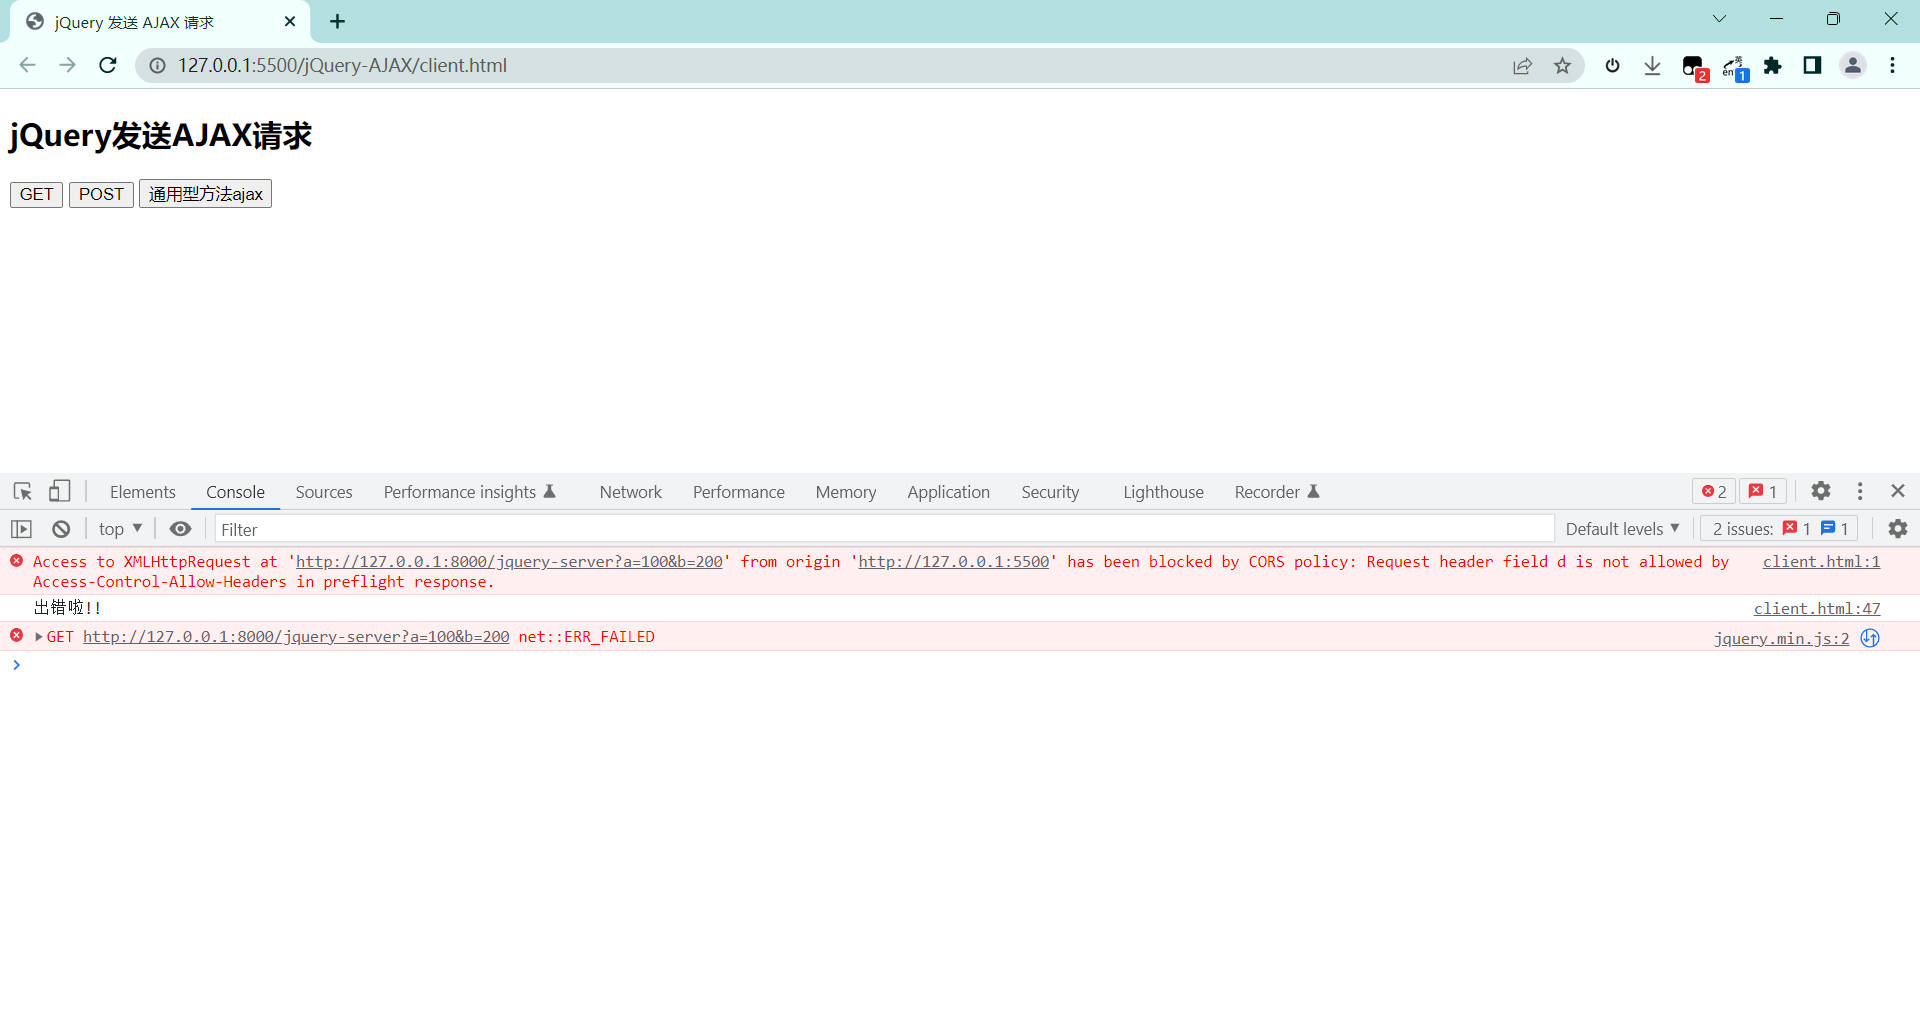Image resolution: width=1920 pixels, height=1020 pixels.
Task: Switch to the Console tab
Action: [235, 492]
